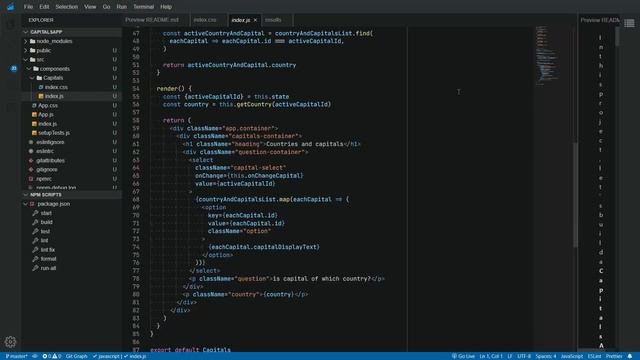The image size is (640, 360).
Task: Click the javascript | index.js status item
Action: pyautogui.click(x=119, y=356)
